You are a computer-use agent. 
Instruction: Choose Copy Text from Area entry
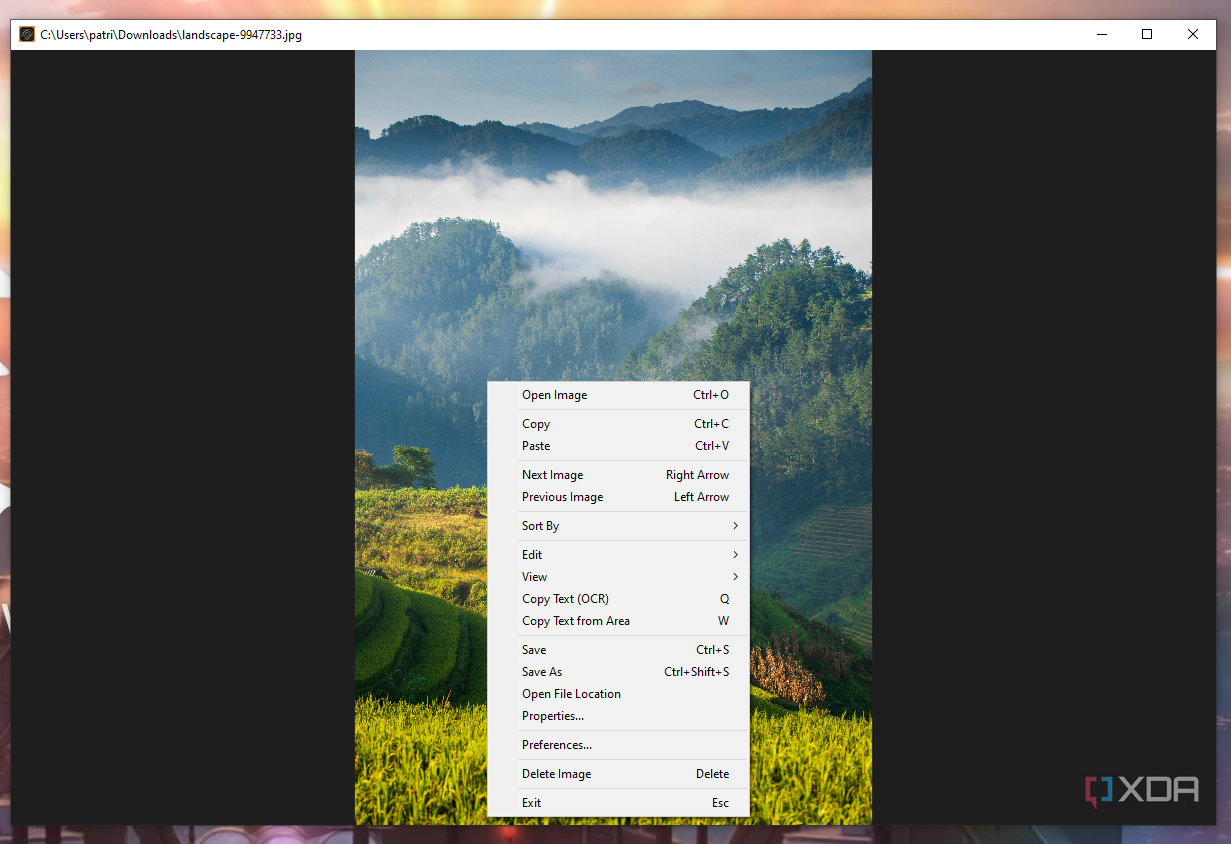coord(618,621)
